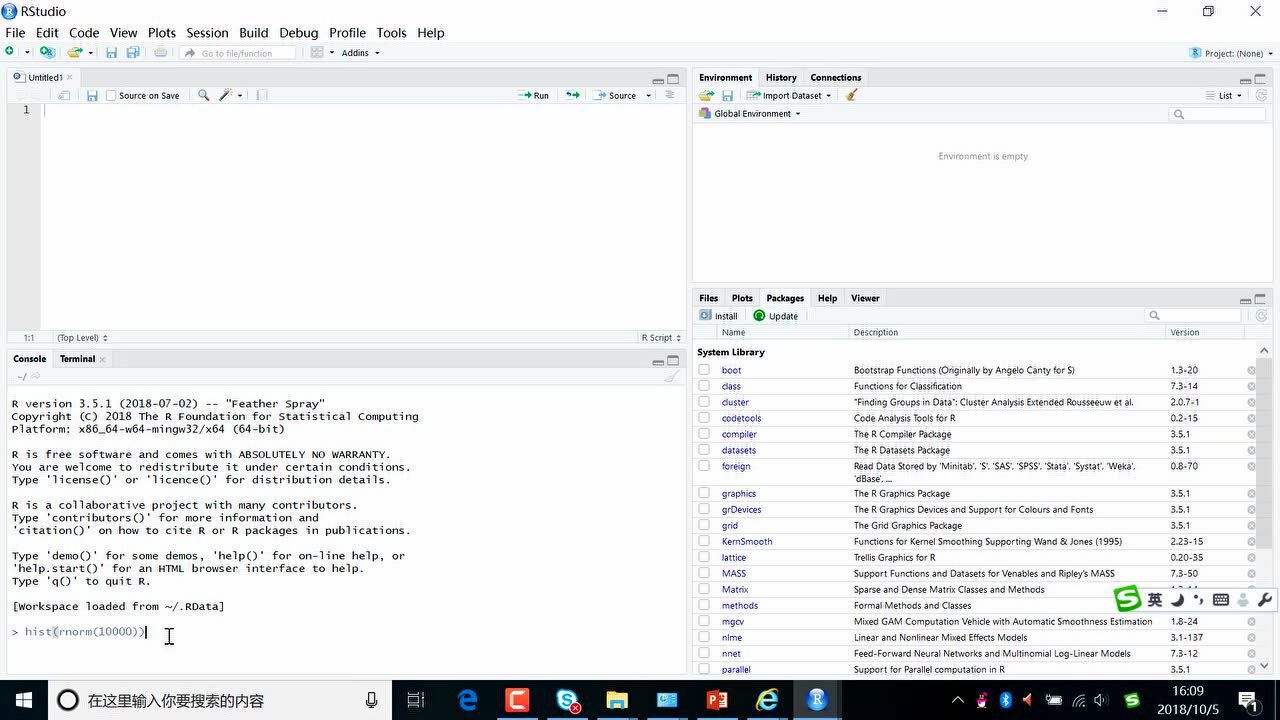
Task: Click the create new project icon
Action: tap(46, 53)
